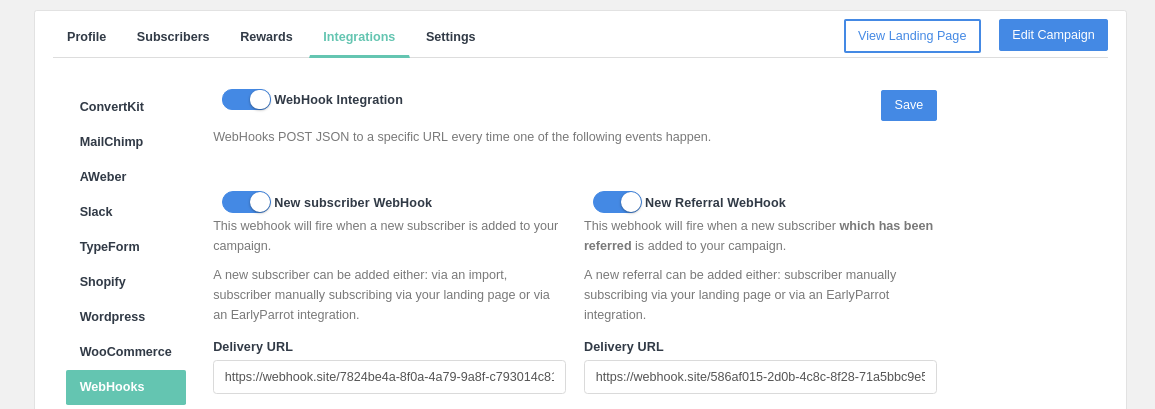This screenshot has width=1155, height=409.
Task: Toggle the New Referral WebHook switch
Action: pyautogui.click(x=617, y=202)
